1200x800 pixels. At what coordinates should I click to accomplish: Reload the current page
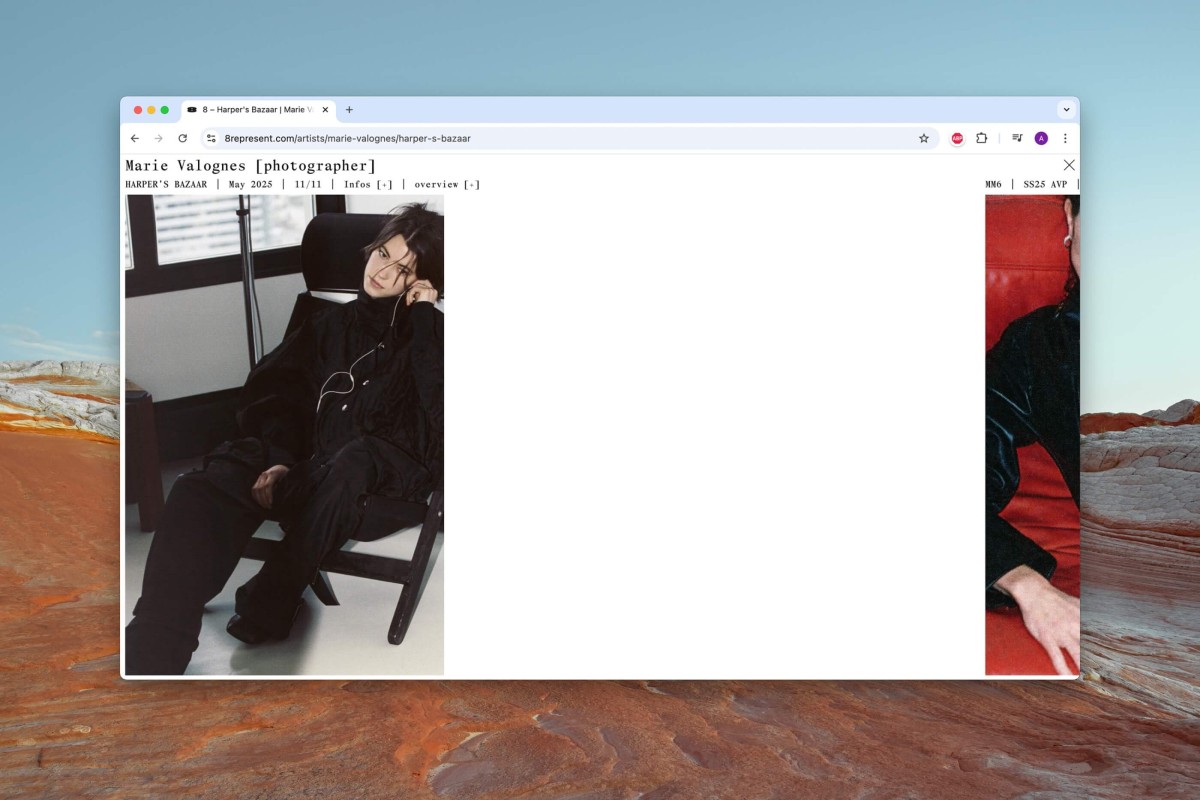click(182, 139)
